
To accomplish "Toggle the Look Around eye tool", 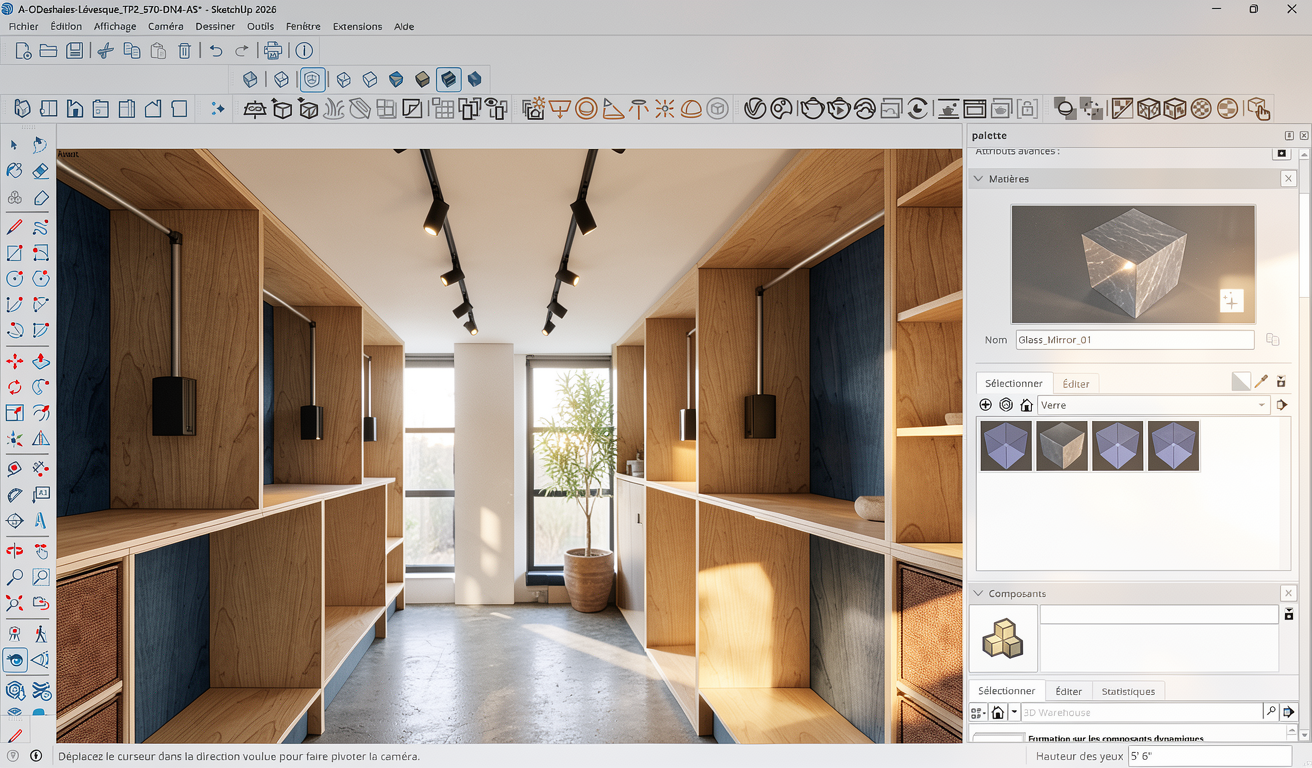I will tap(14, 660).
